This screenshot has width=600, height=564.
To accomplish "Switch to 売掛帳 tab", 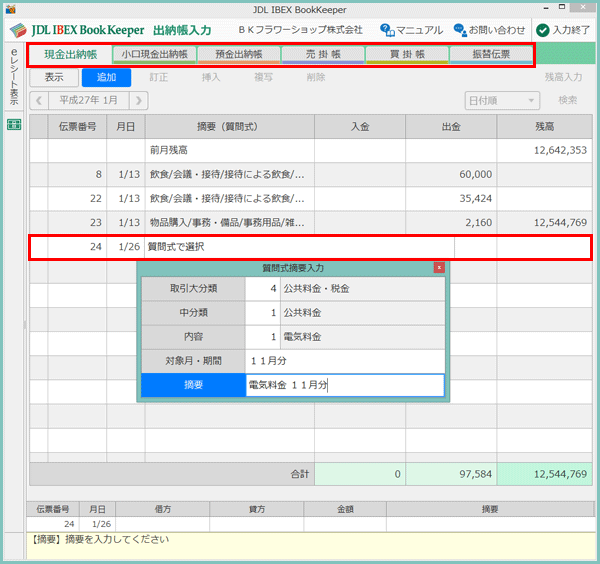I will tap(323, 54).
